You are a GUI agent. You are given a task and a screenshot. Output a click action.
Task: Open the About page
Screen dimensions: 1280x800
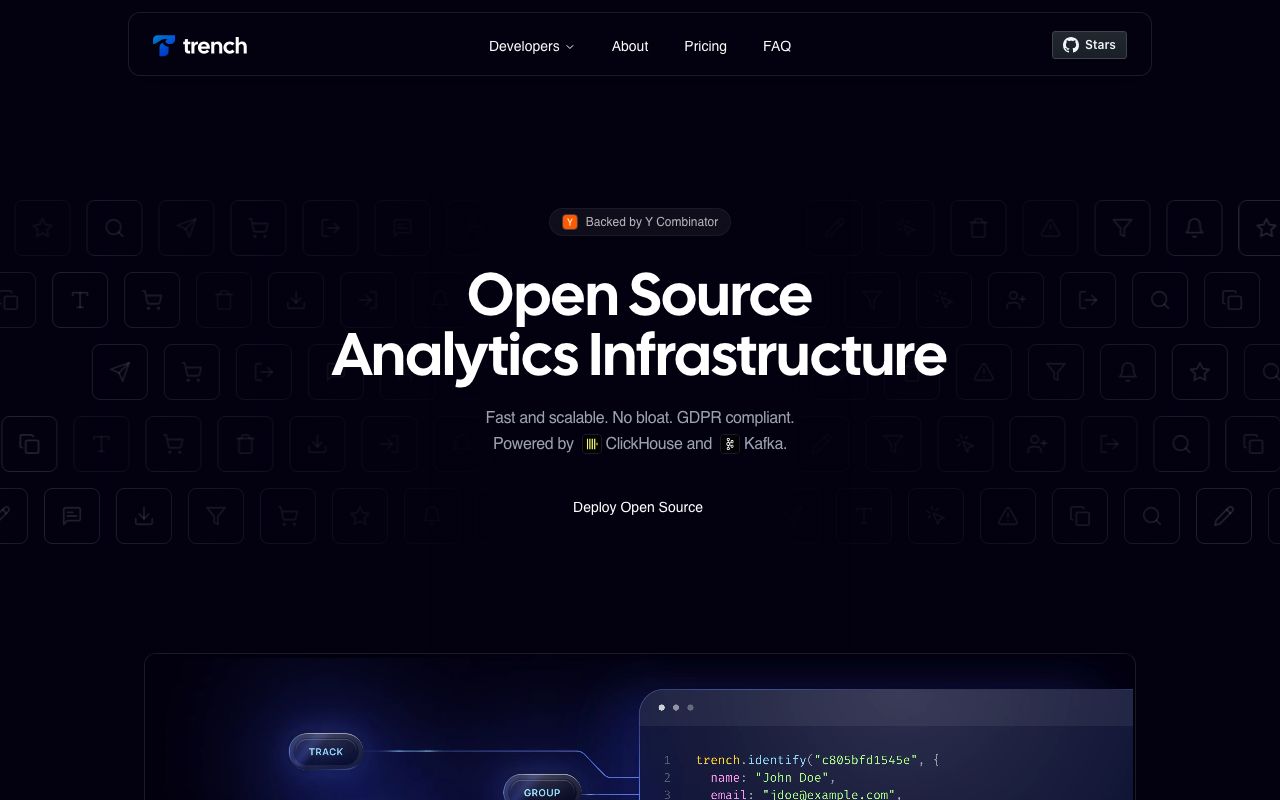coord(630,46)
